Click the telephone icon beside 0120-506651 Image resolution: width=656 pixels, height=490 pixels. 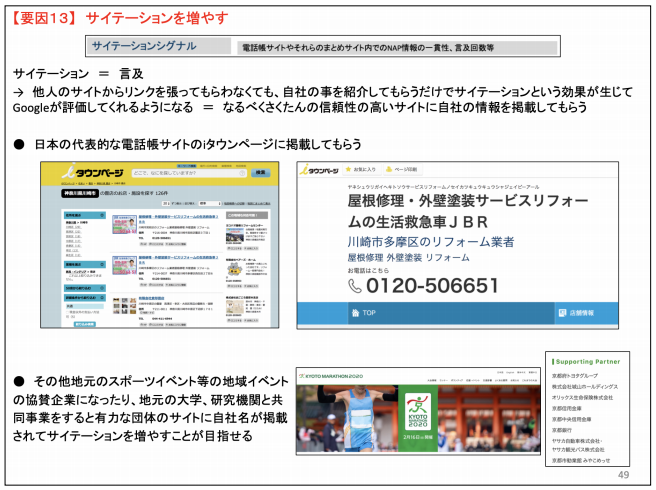355,286
